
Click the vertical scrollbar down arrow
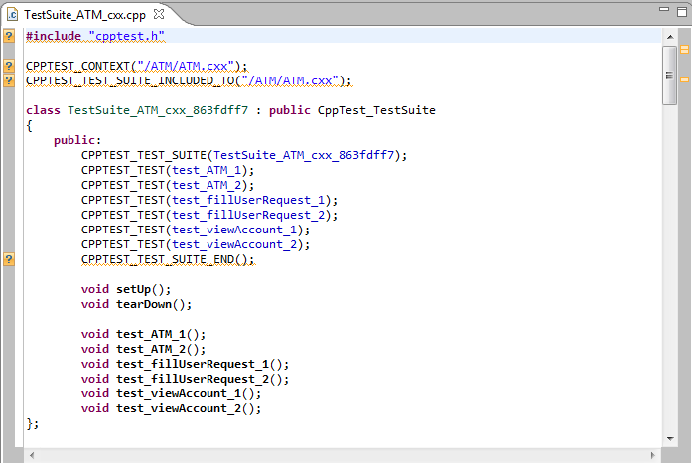pyautogui.click(x=670, y=438)
